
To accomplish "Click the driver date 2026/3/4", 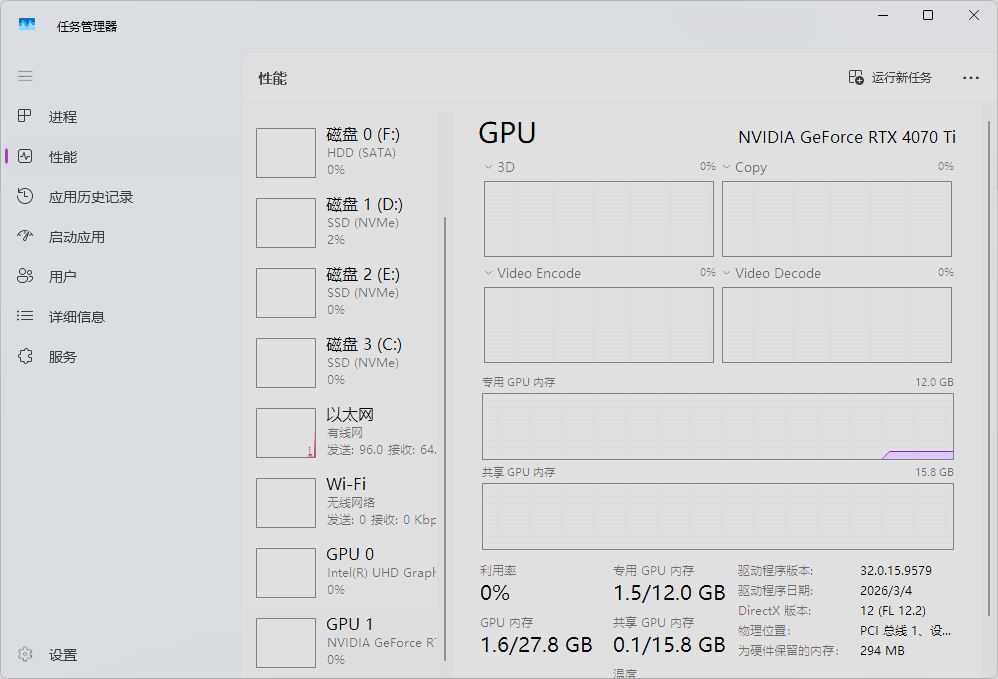I will tap(885, 591).
